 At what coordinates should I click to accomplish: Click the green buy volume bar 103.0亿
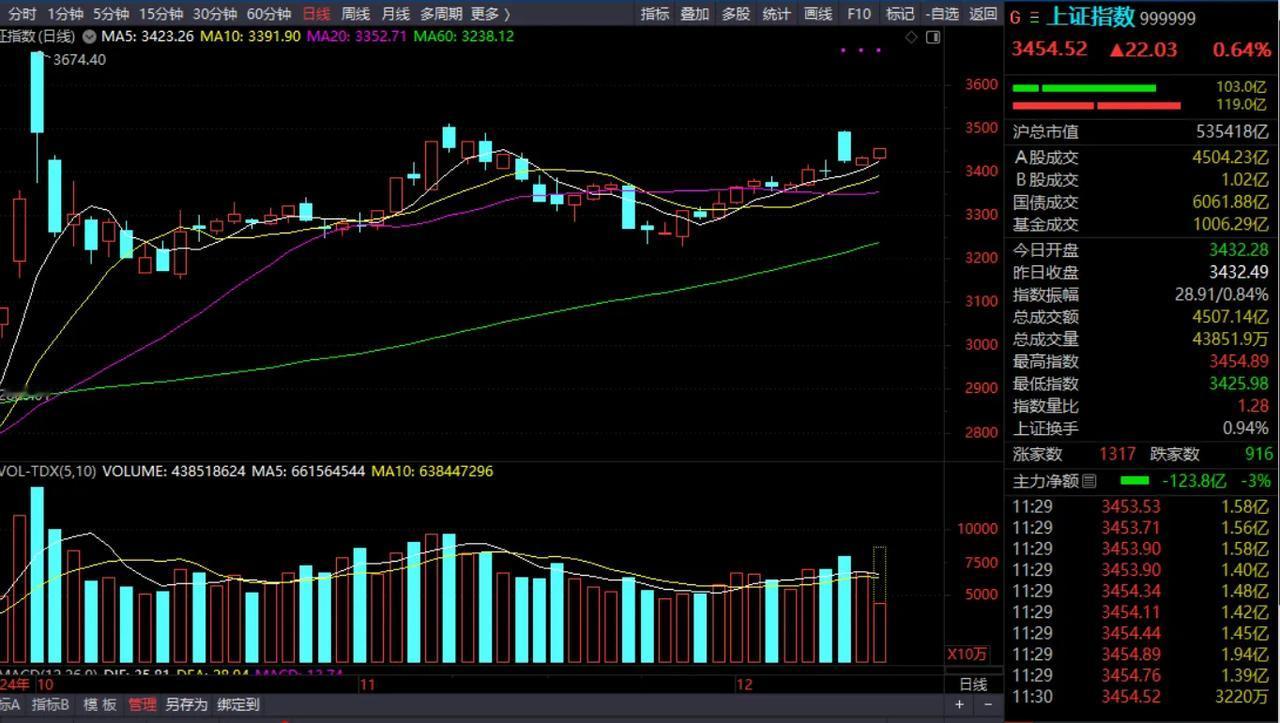click(x=1085, y=88)
